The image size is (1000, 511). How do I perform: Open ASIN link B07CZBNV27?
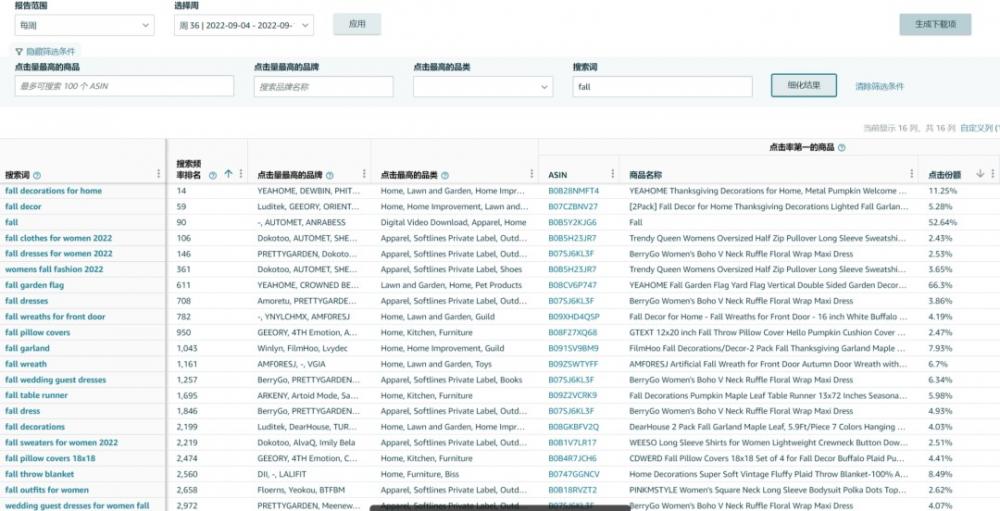(573, 207)
